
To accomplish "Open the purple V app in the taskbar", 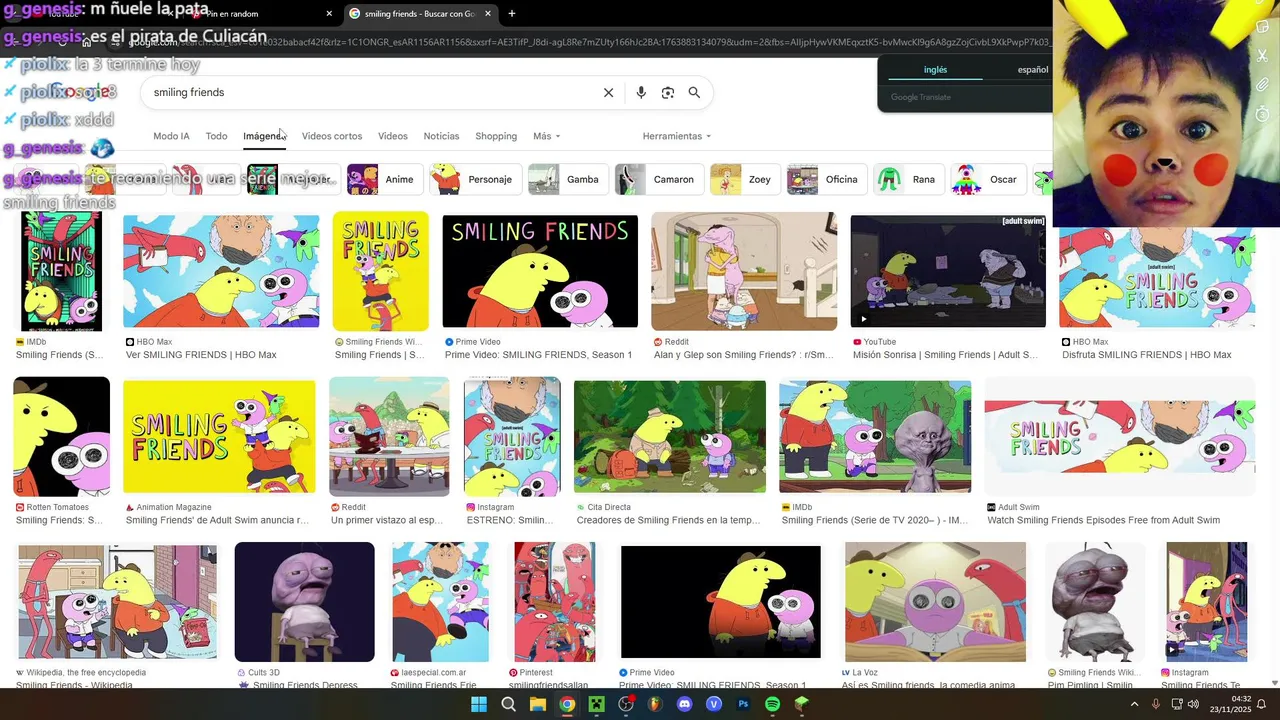I will coord(714,704).
